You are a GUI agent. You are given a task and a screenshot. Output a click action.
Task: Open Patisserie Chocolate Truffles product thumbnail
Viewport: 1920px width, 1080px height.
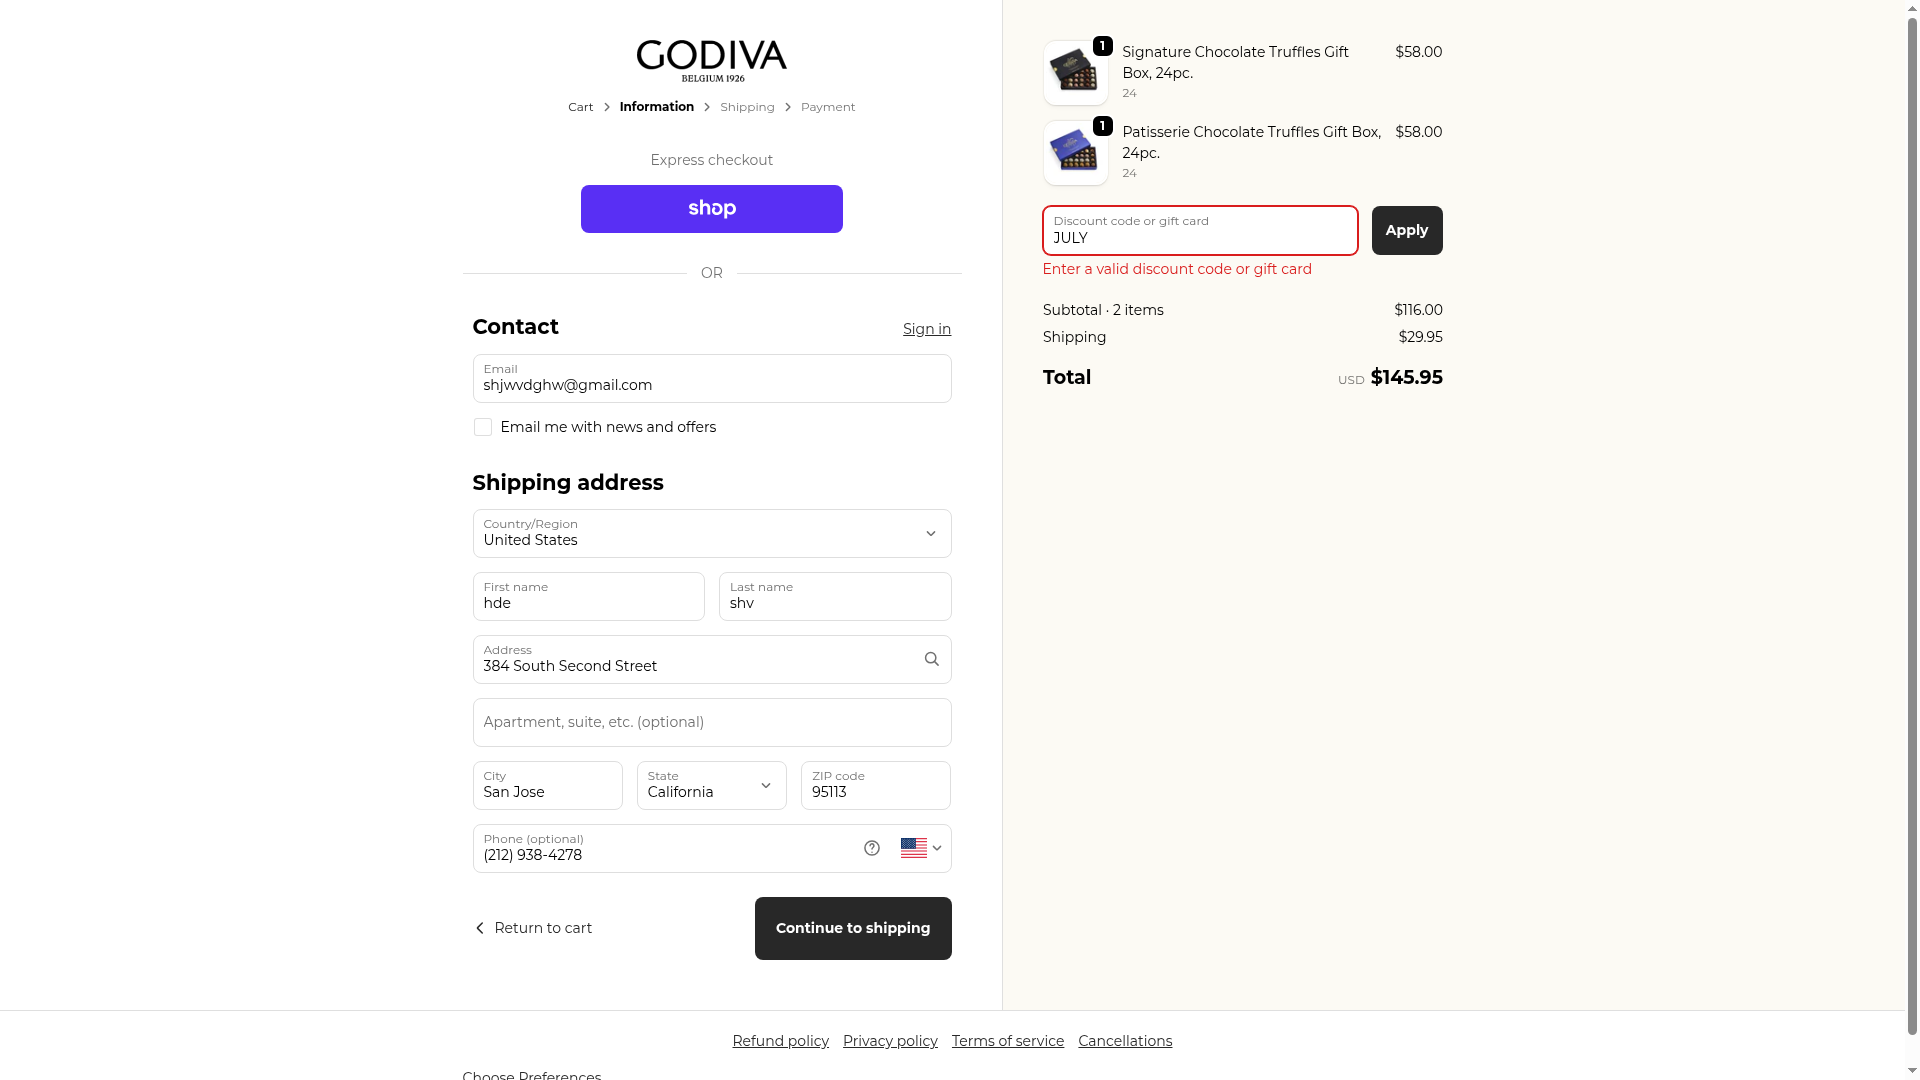pos(1075,153)
